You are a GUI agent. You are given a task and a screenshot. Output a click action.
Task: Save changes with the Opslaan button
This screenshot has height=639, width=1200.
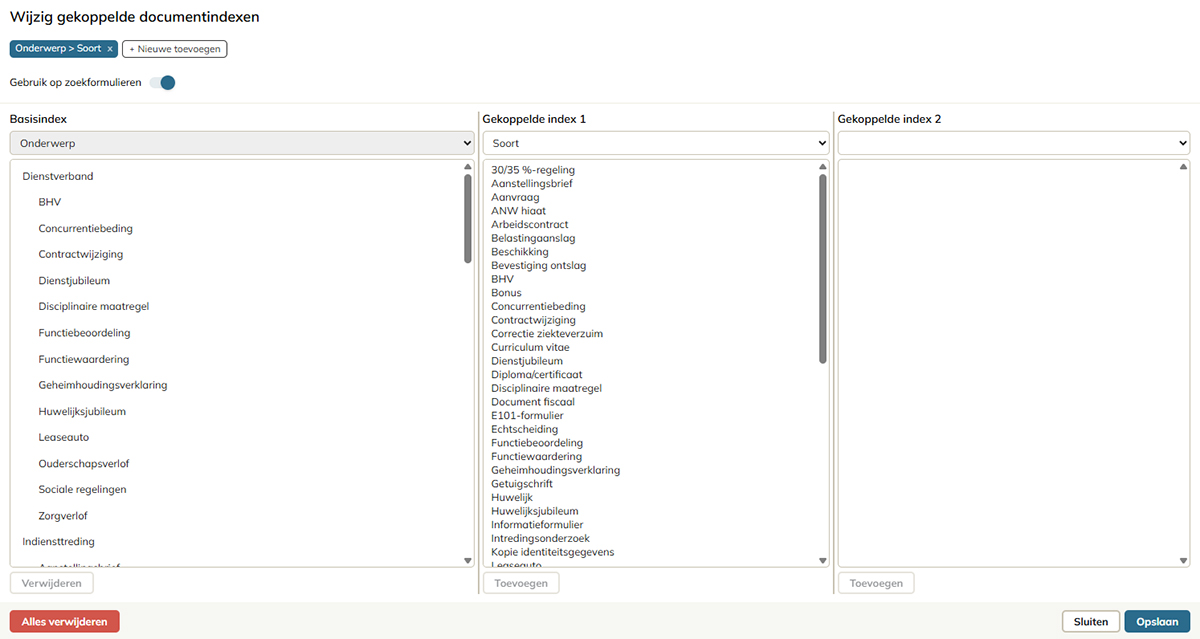(1158, 622)
